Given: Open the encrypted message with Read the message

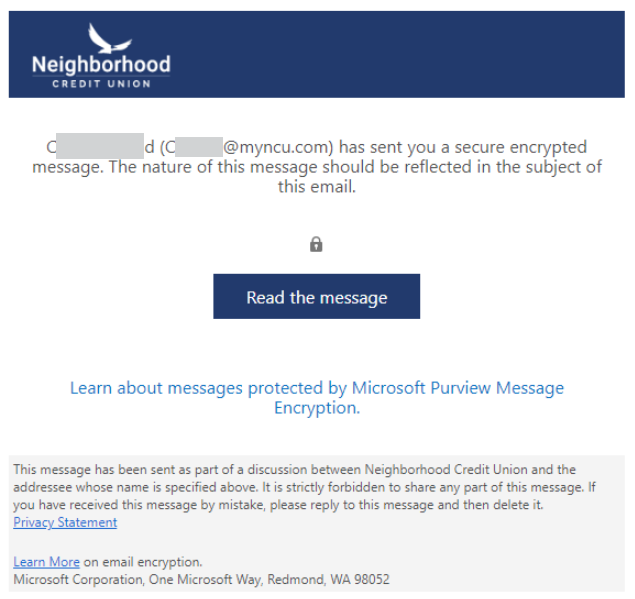Looking at the screenshot, I should coord(317,296).
